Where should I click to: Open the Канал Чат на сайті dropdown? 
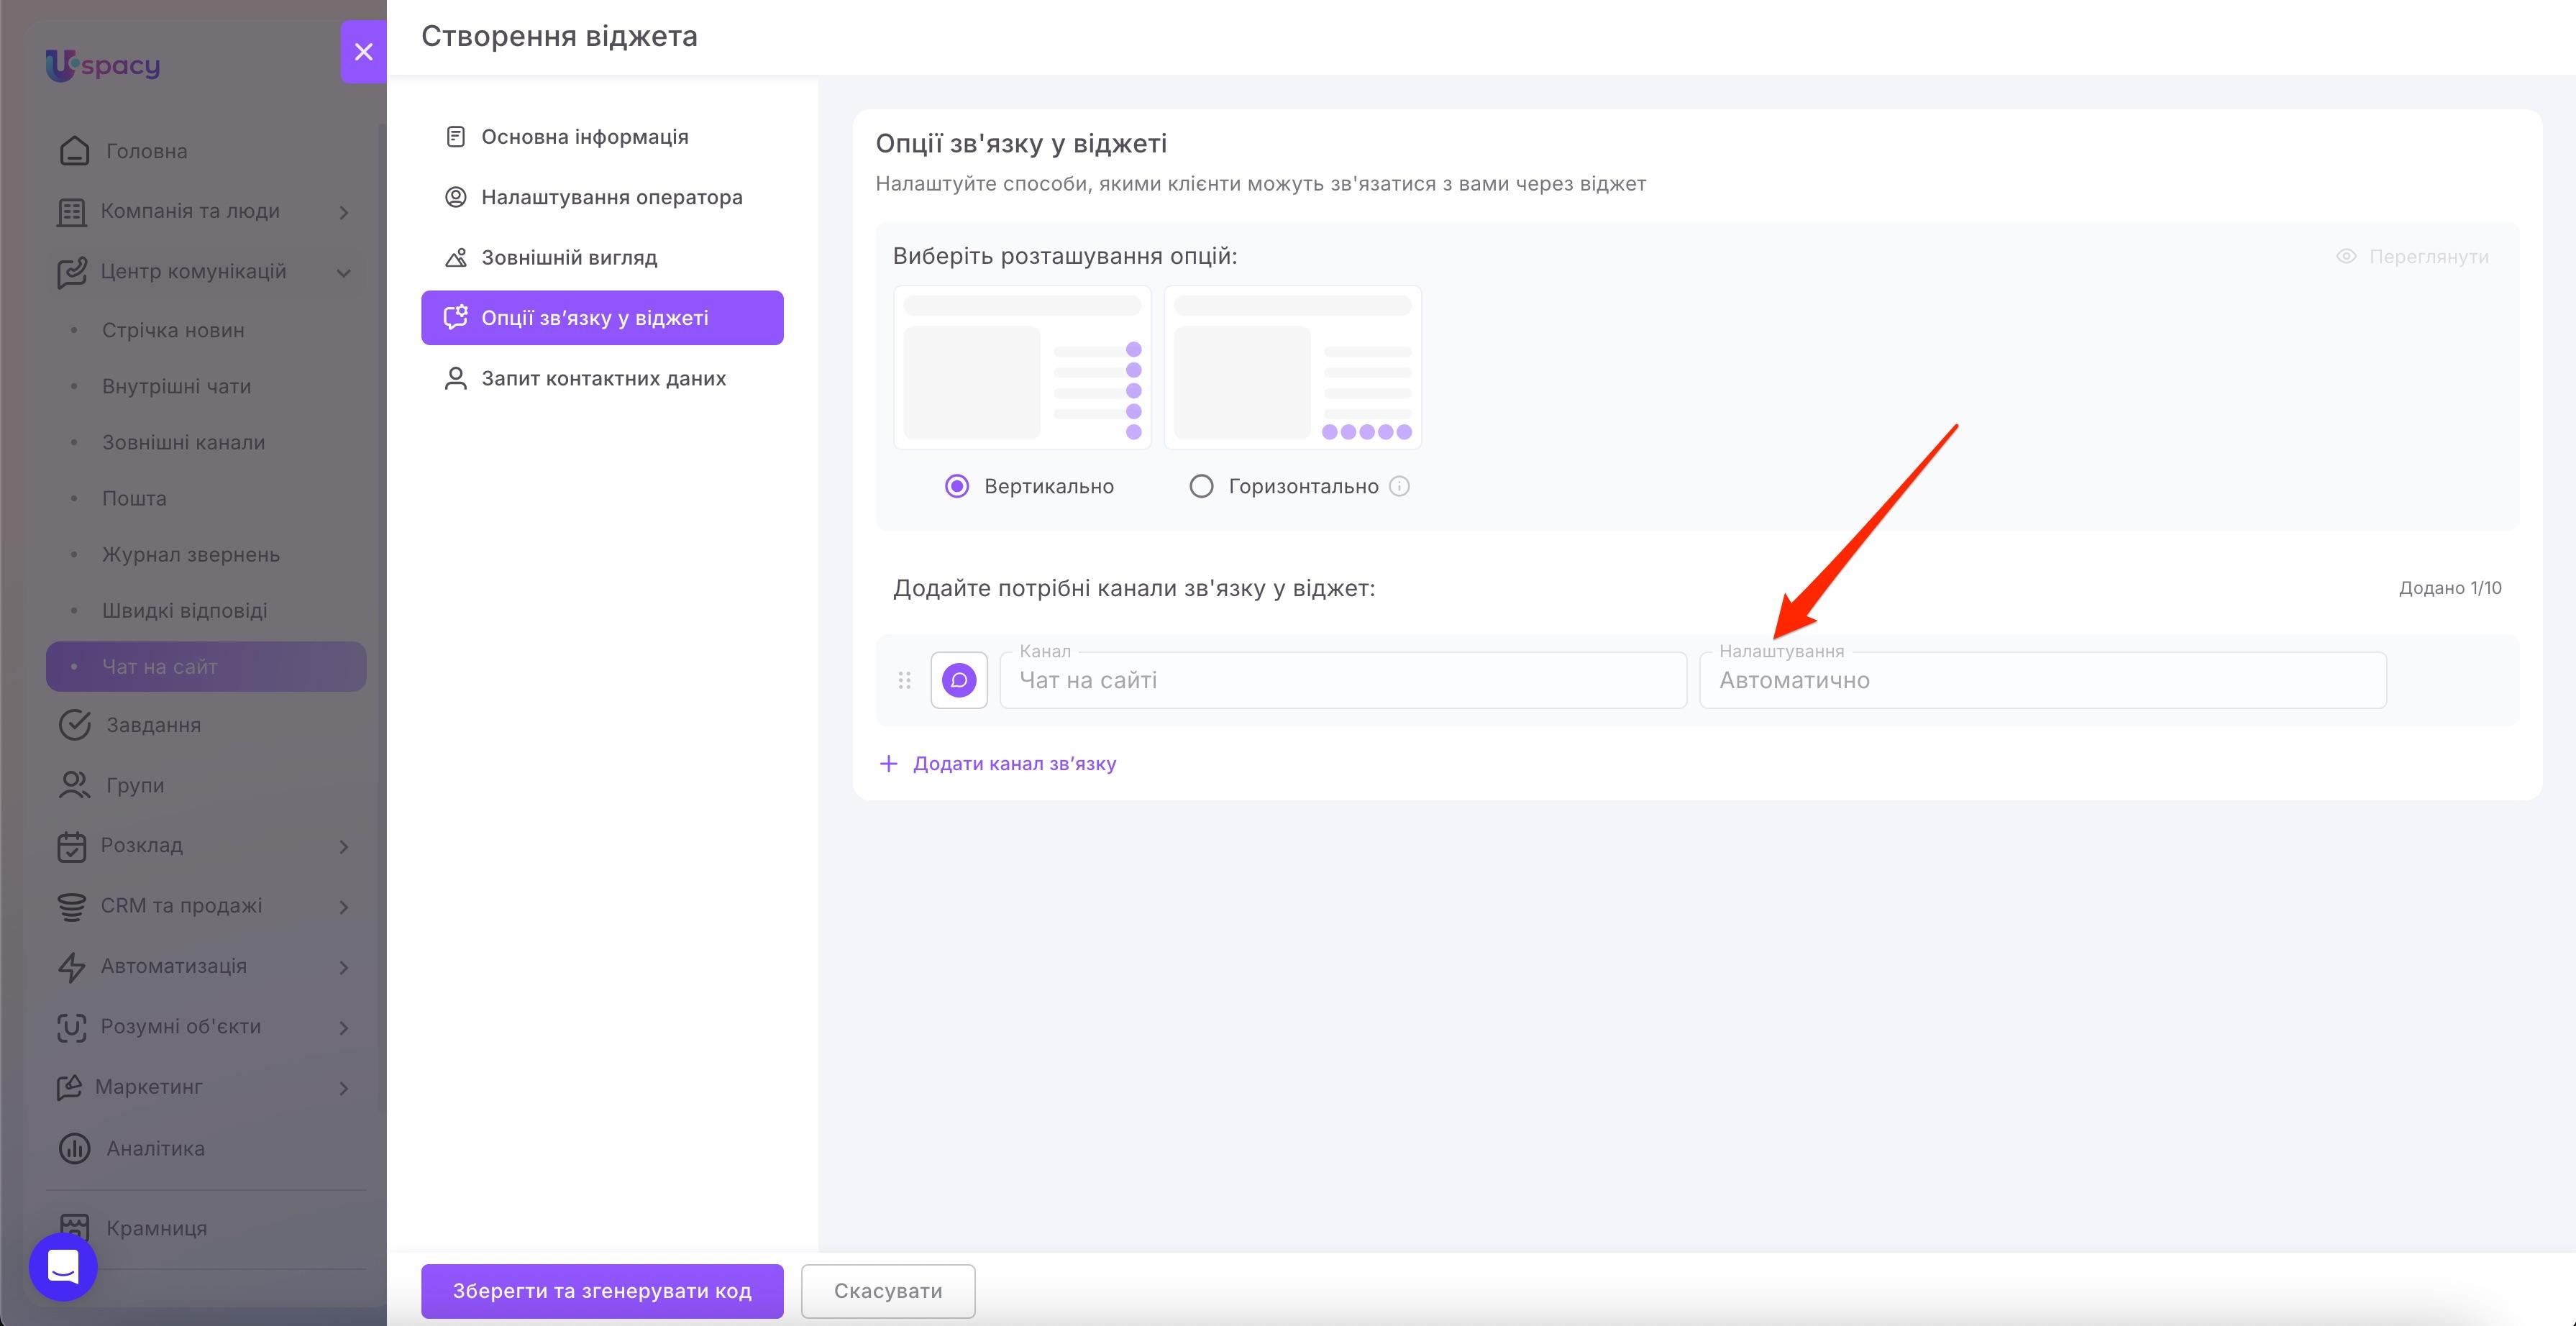[x=1343, y=680]
